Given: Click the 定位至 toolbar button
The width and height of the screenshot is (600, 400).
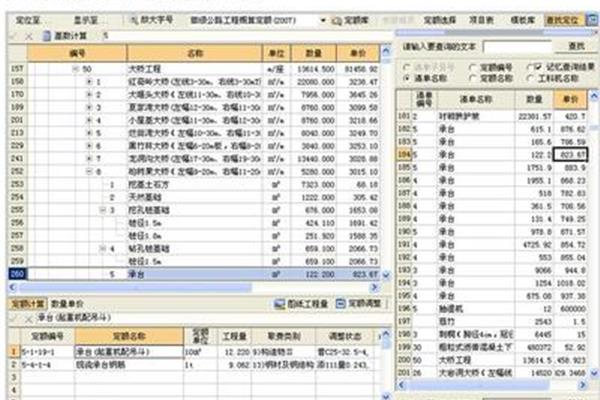Looking at the screenshot, I should [x=28, y=20].
